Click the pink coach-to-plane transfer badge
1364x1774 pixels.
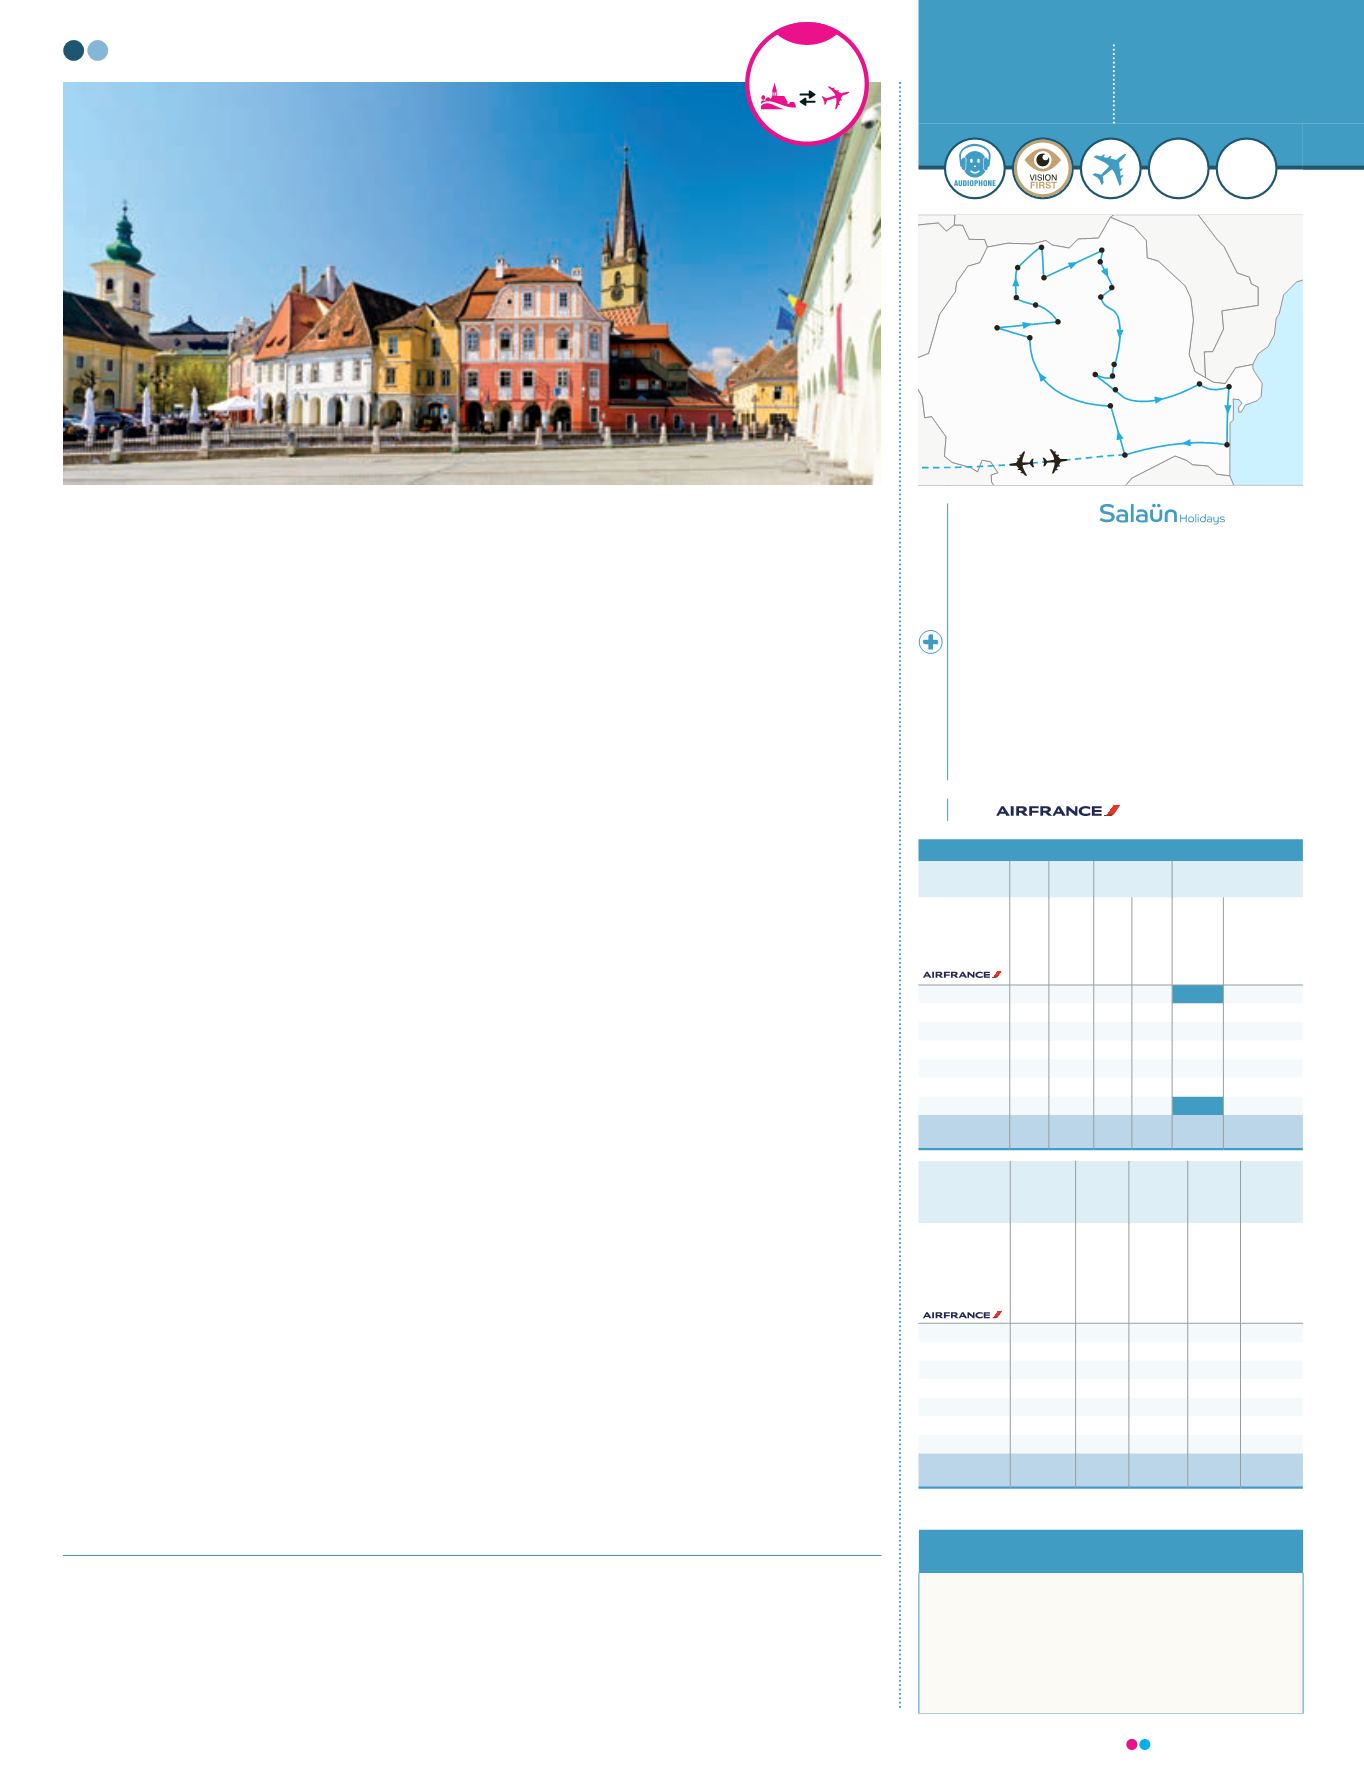(x=806, y=86)
